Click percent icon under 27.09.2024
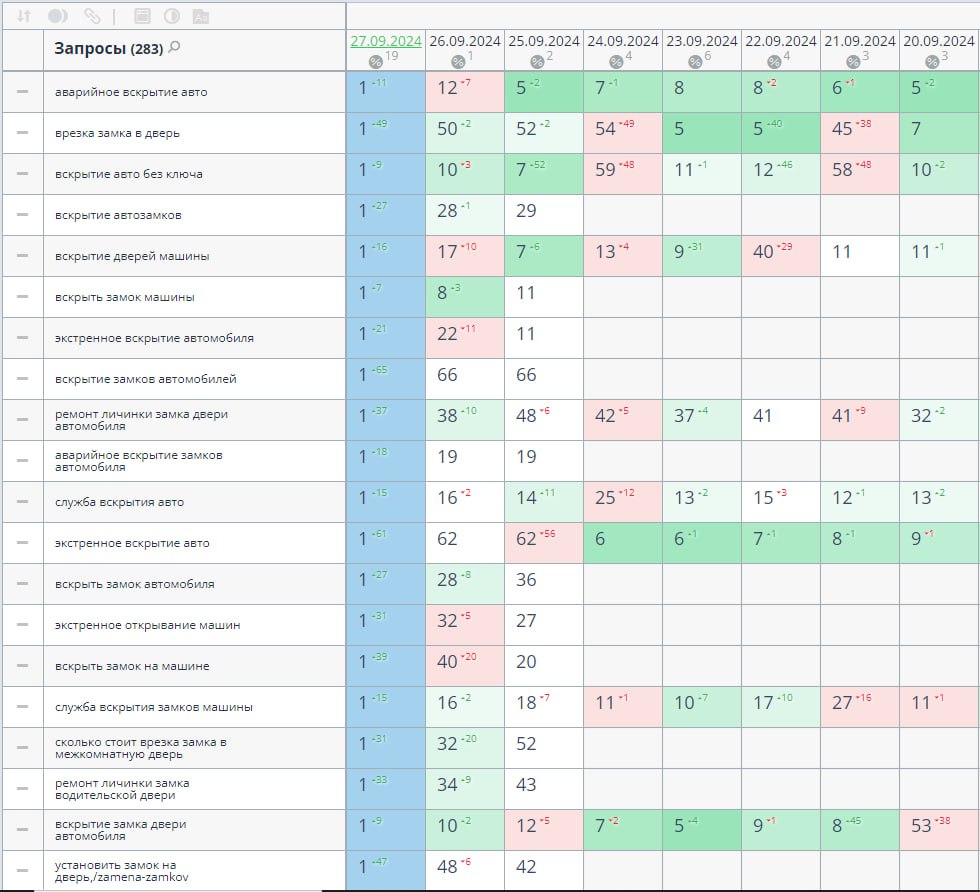 pos(375,62)
